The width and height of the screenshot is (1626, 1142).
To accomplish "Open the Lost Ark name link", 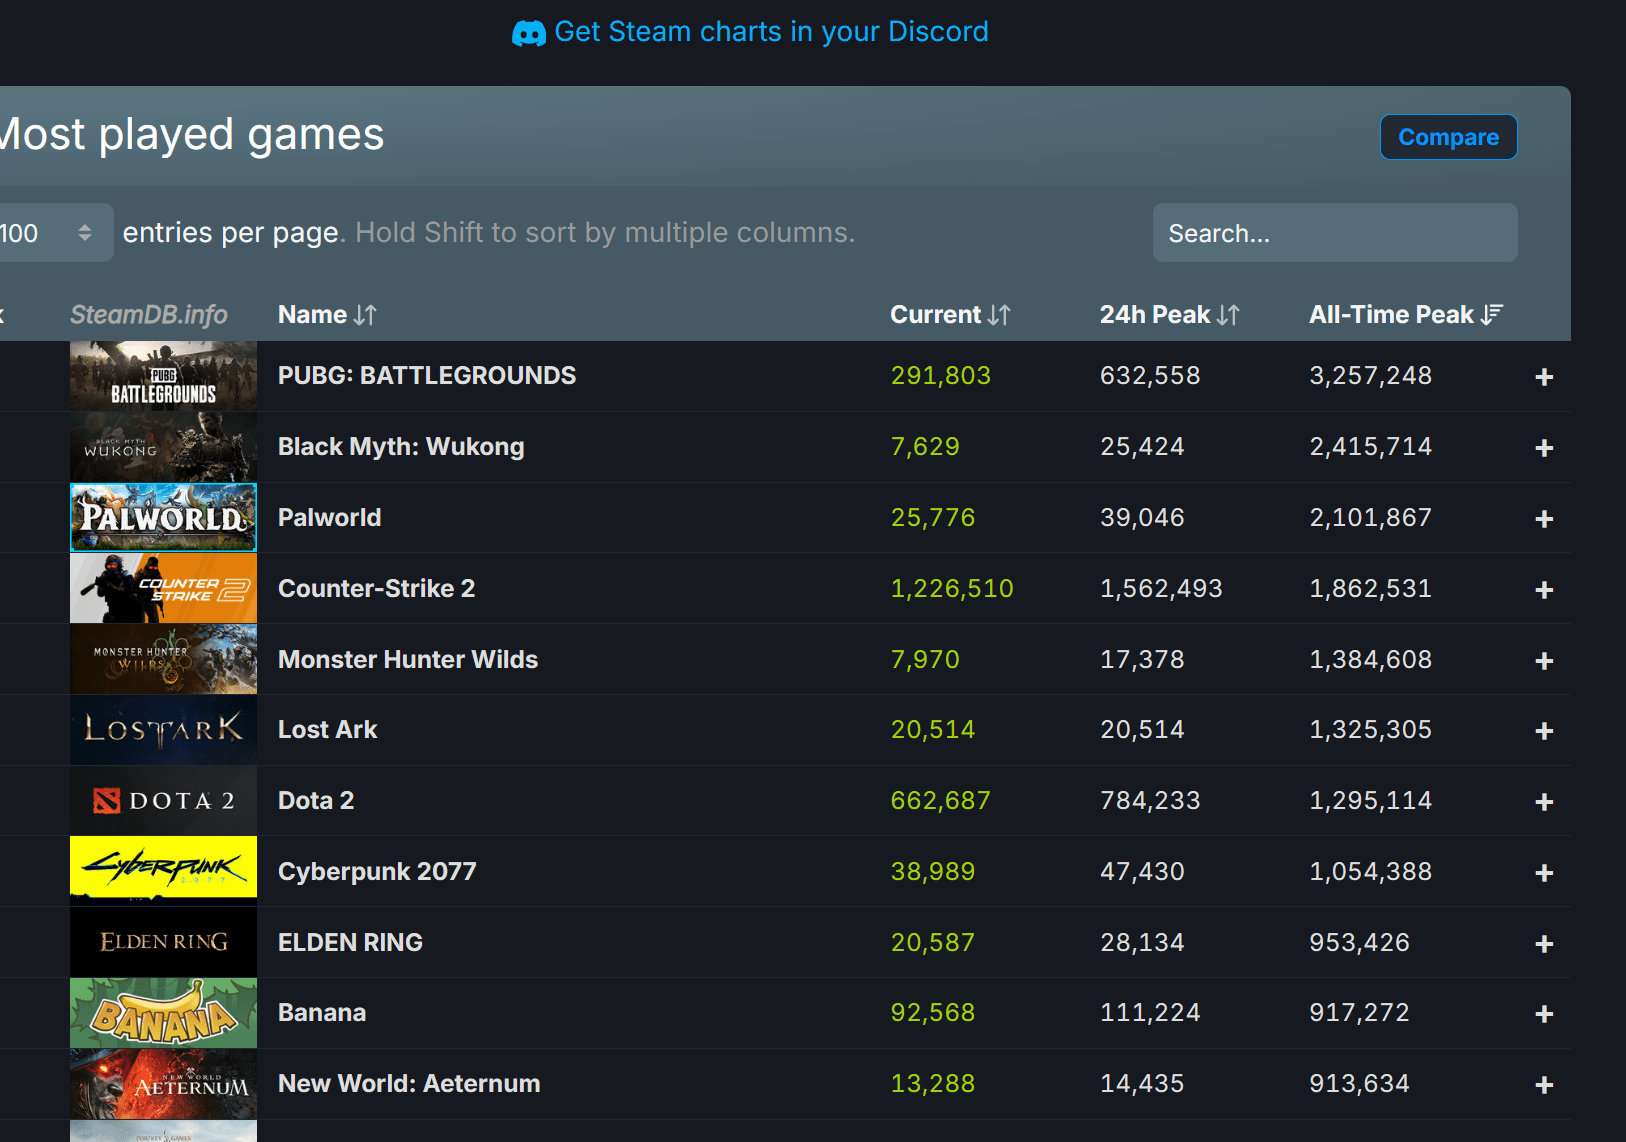I will (x=328, y=730).
